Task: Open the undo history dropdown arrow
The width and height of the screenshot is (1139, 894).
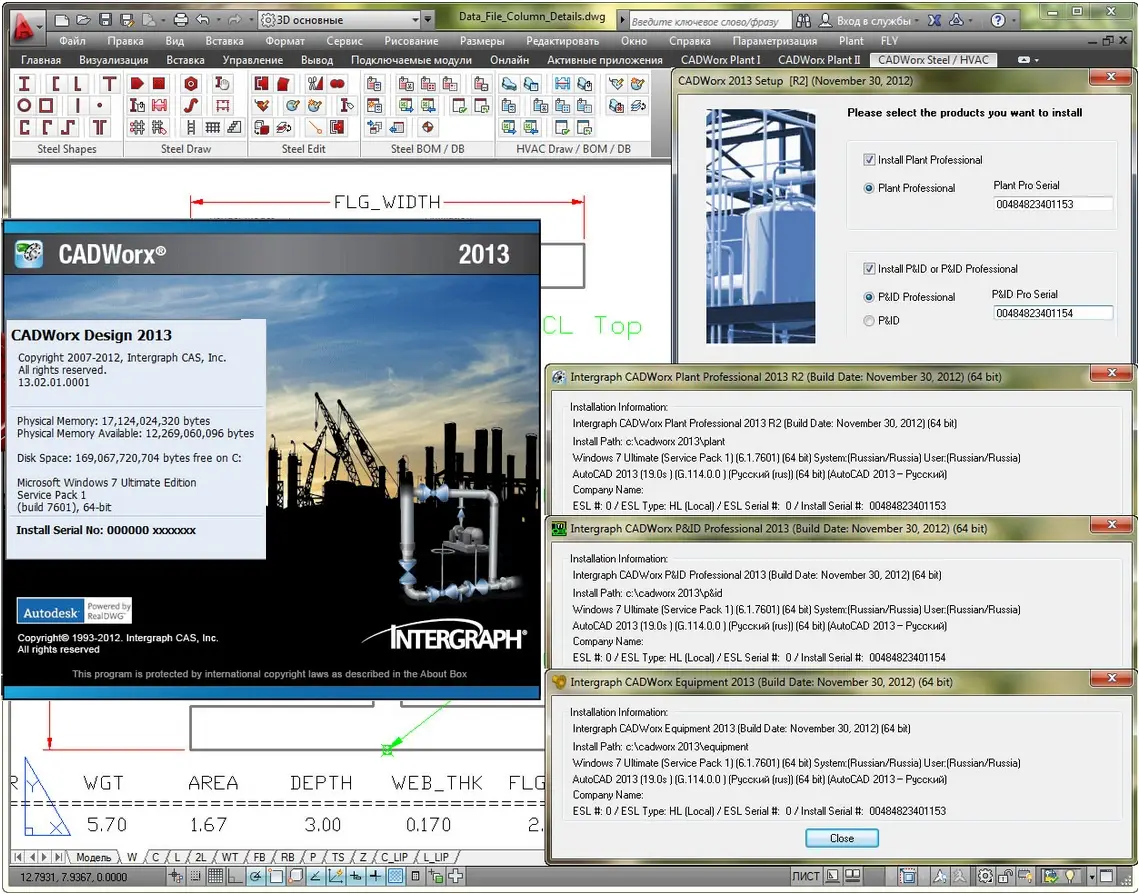Action: pos(217,20)
